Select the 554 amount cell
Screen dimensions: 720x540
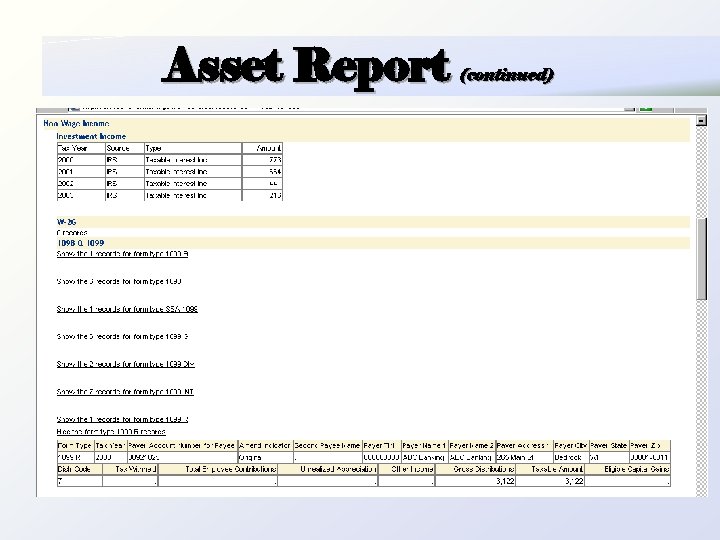pyautogui.click(x=262, y=172)
